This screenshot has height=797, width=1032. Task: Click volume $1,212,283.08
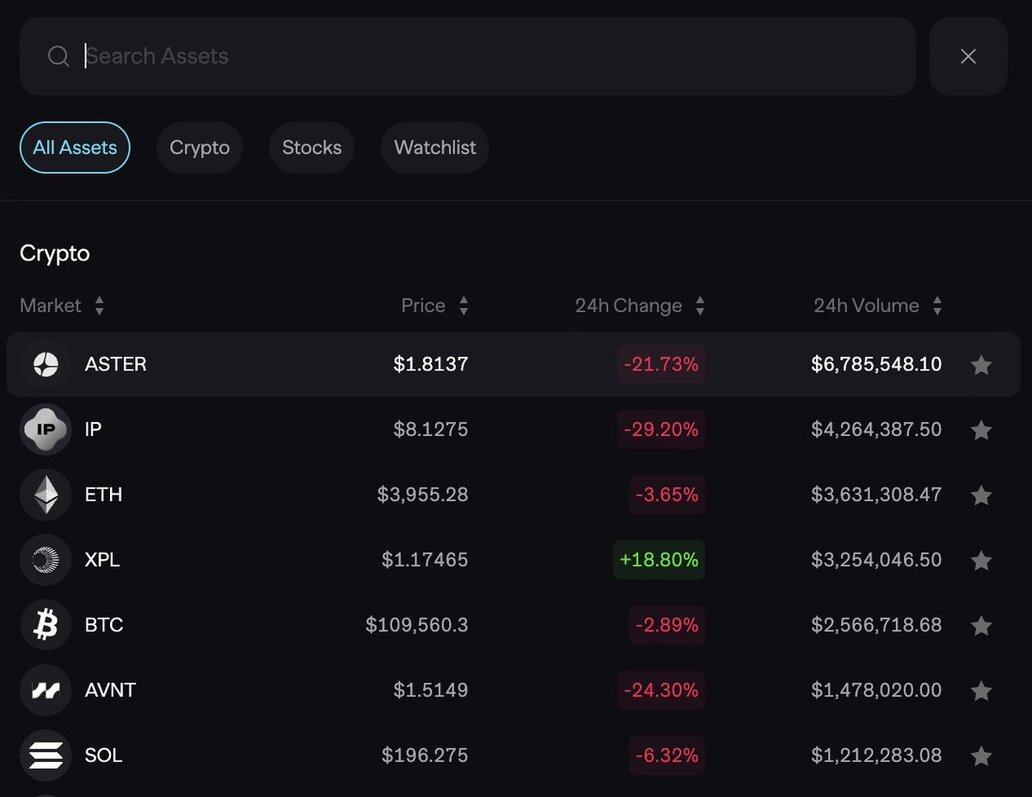tap(876, 755)
